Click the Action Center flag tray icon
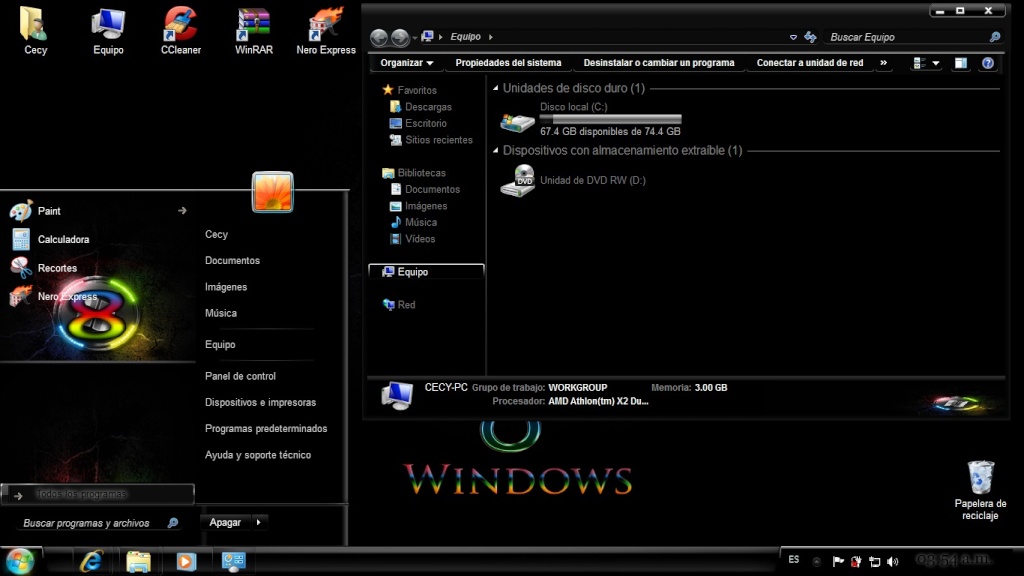Viewport: 1024px width, 576px height. 839,561
